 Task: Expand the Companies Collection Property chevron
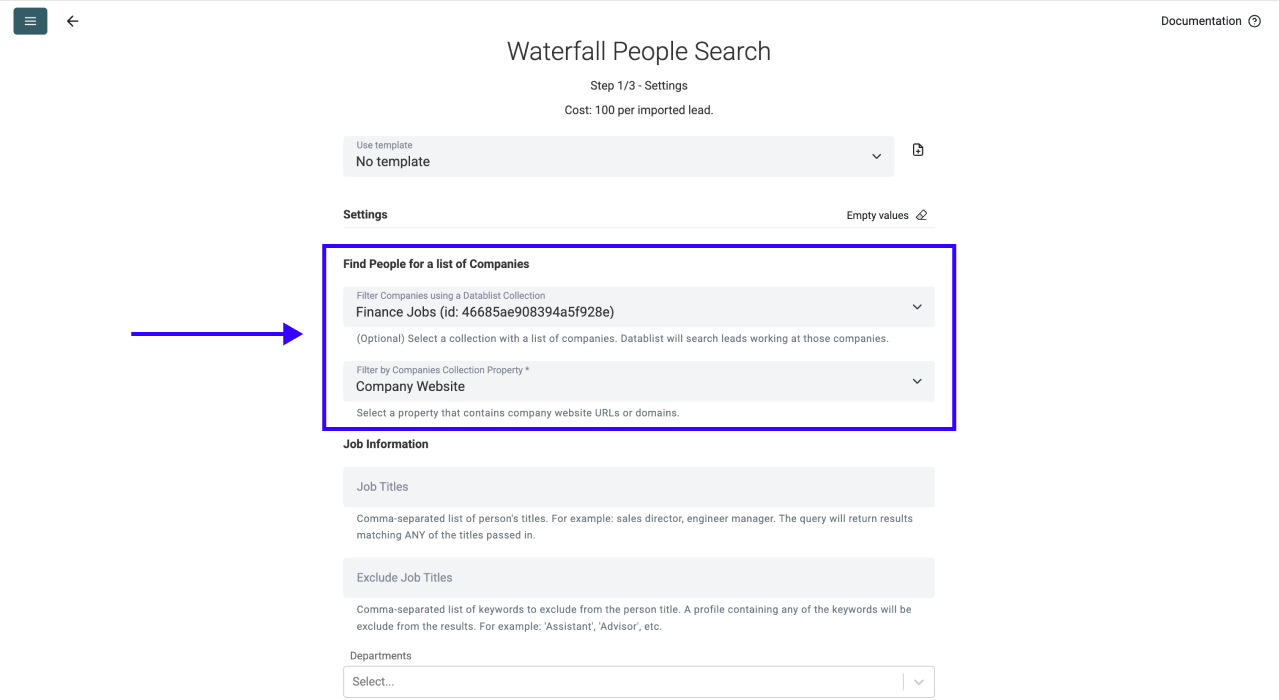(x=917, y=381)
